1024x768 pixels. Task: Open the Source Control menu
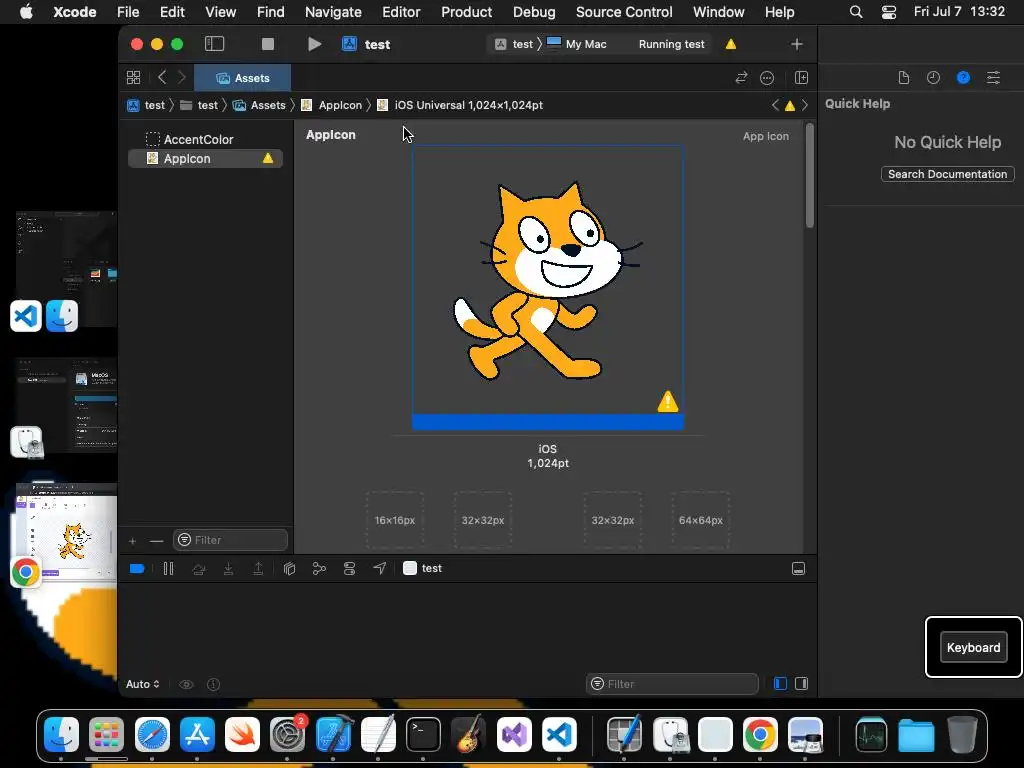tap(624, 12)
